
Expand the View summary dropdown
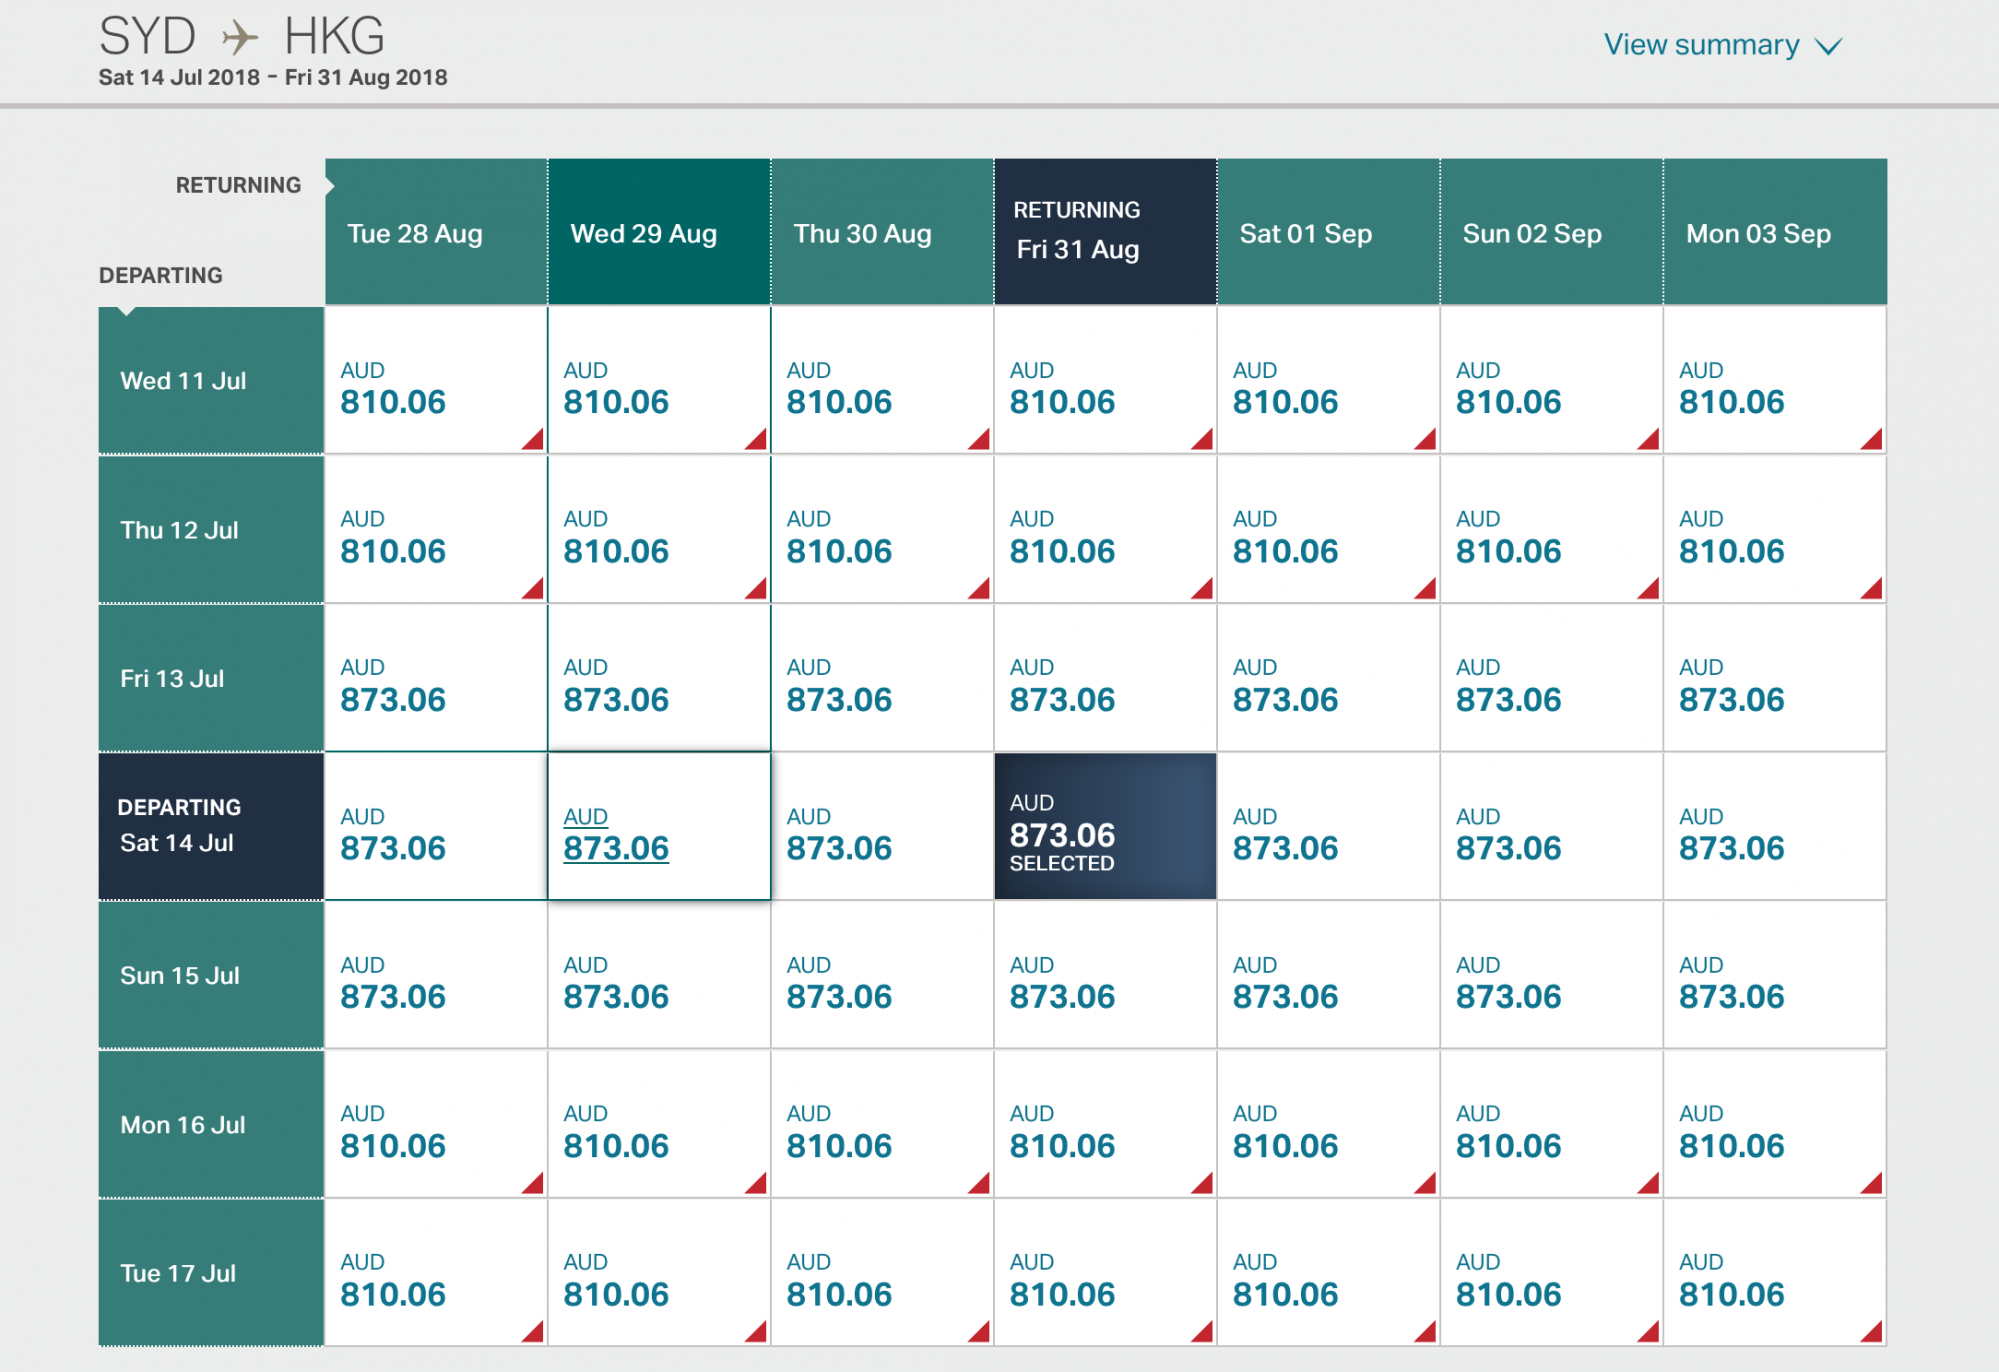pos(1722,45)
